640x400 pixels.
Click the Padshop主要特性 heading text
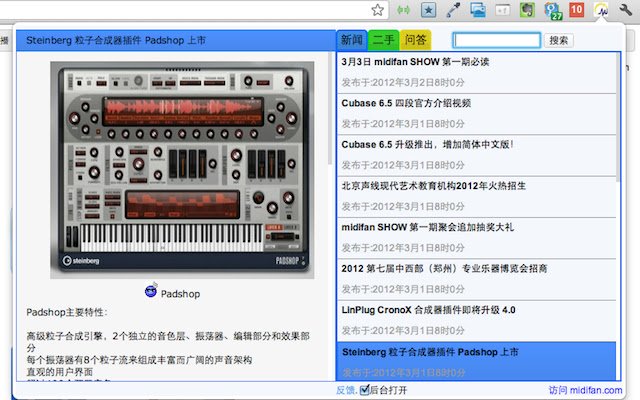point(67,312)
